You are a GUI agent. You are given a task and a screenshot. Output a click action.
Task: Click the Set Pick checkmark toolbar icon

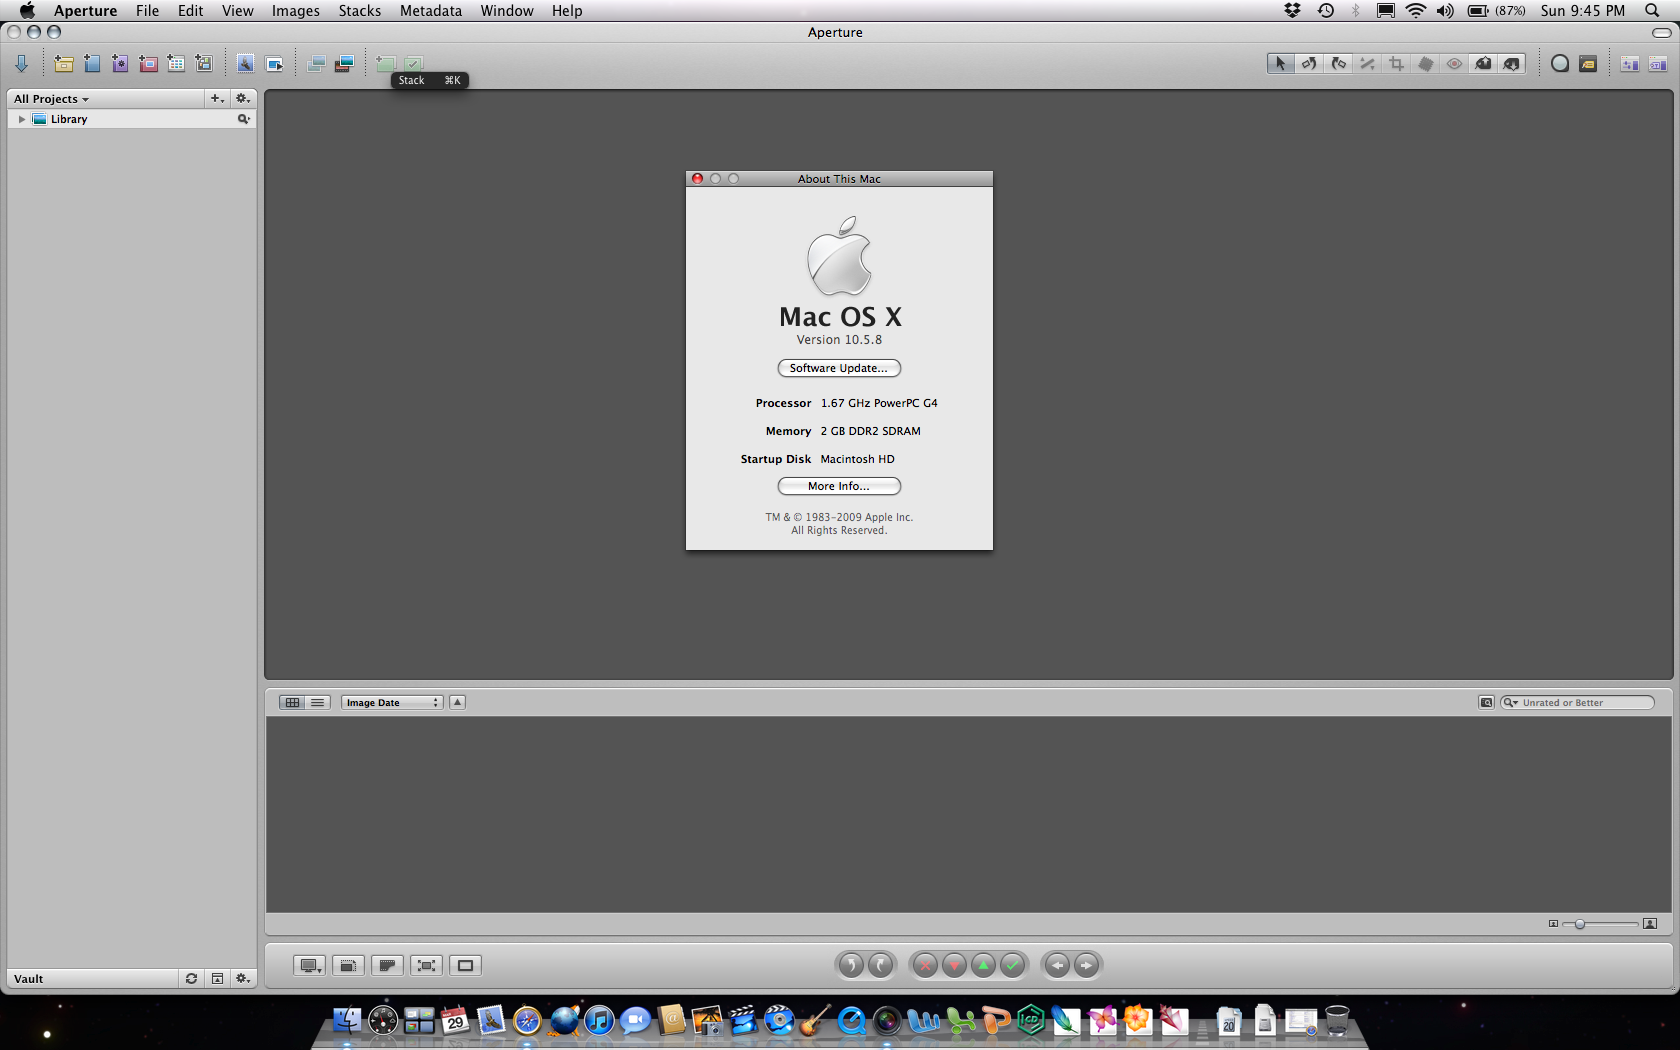click(414, 64)
